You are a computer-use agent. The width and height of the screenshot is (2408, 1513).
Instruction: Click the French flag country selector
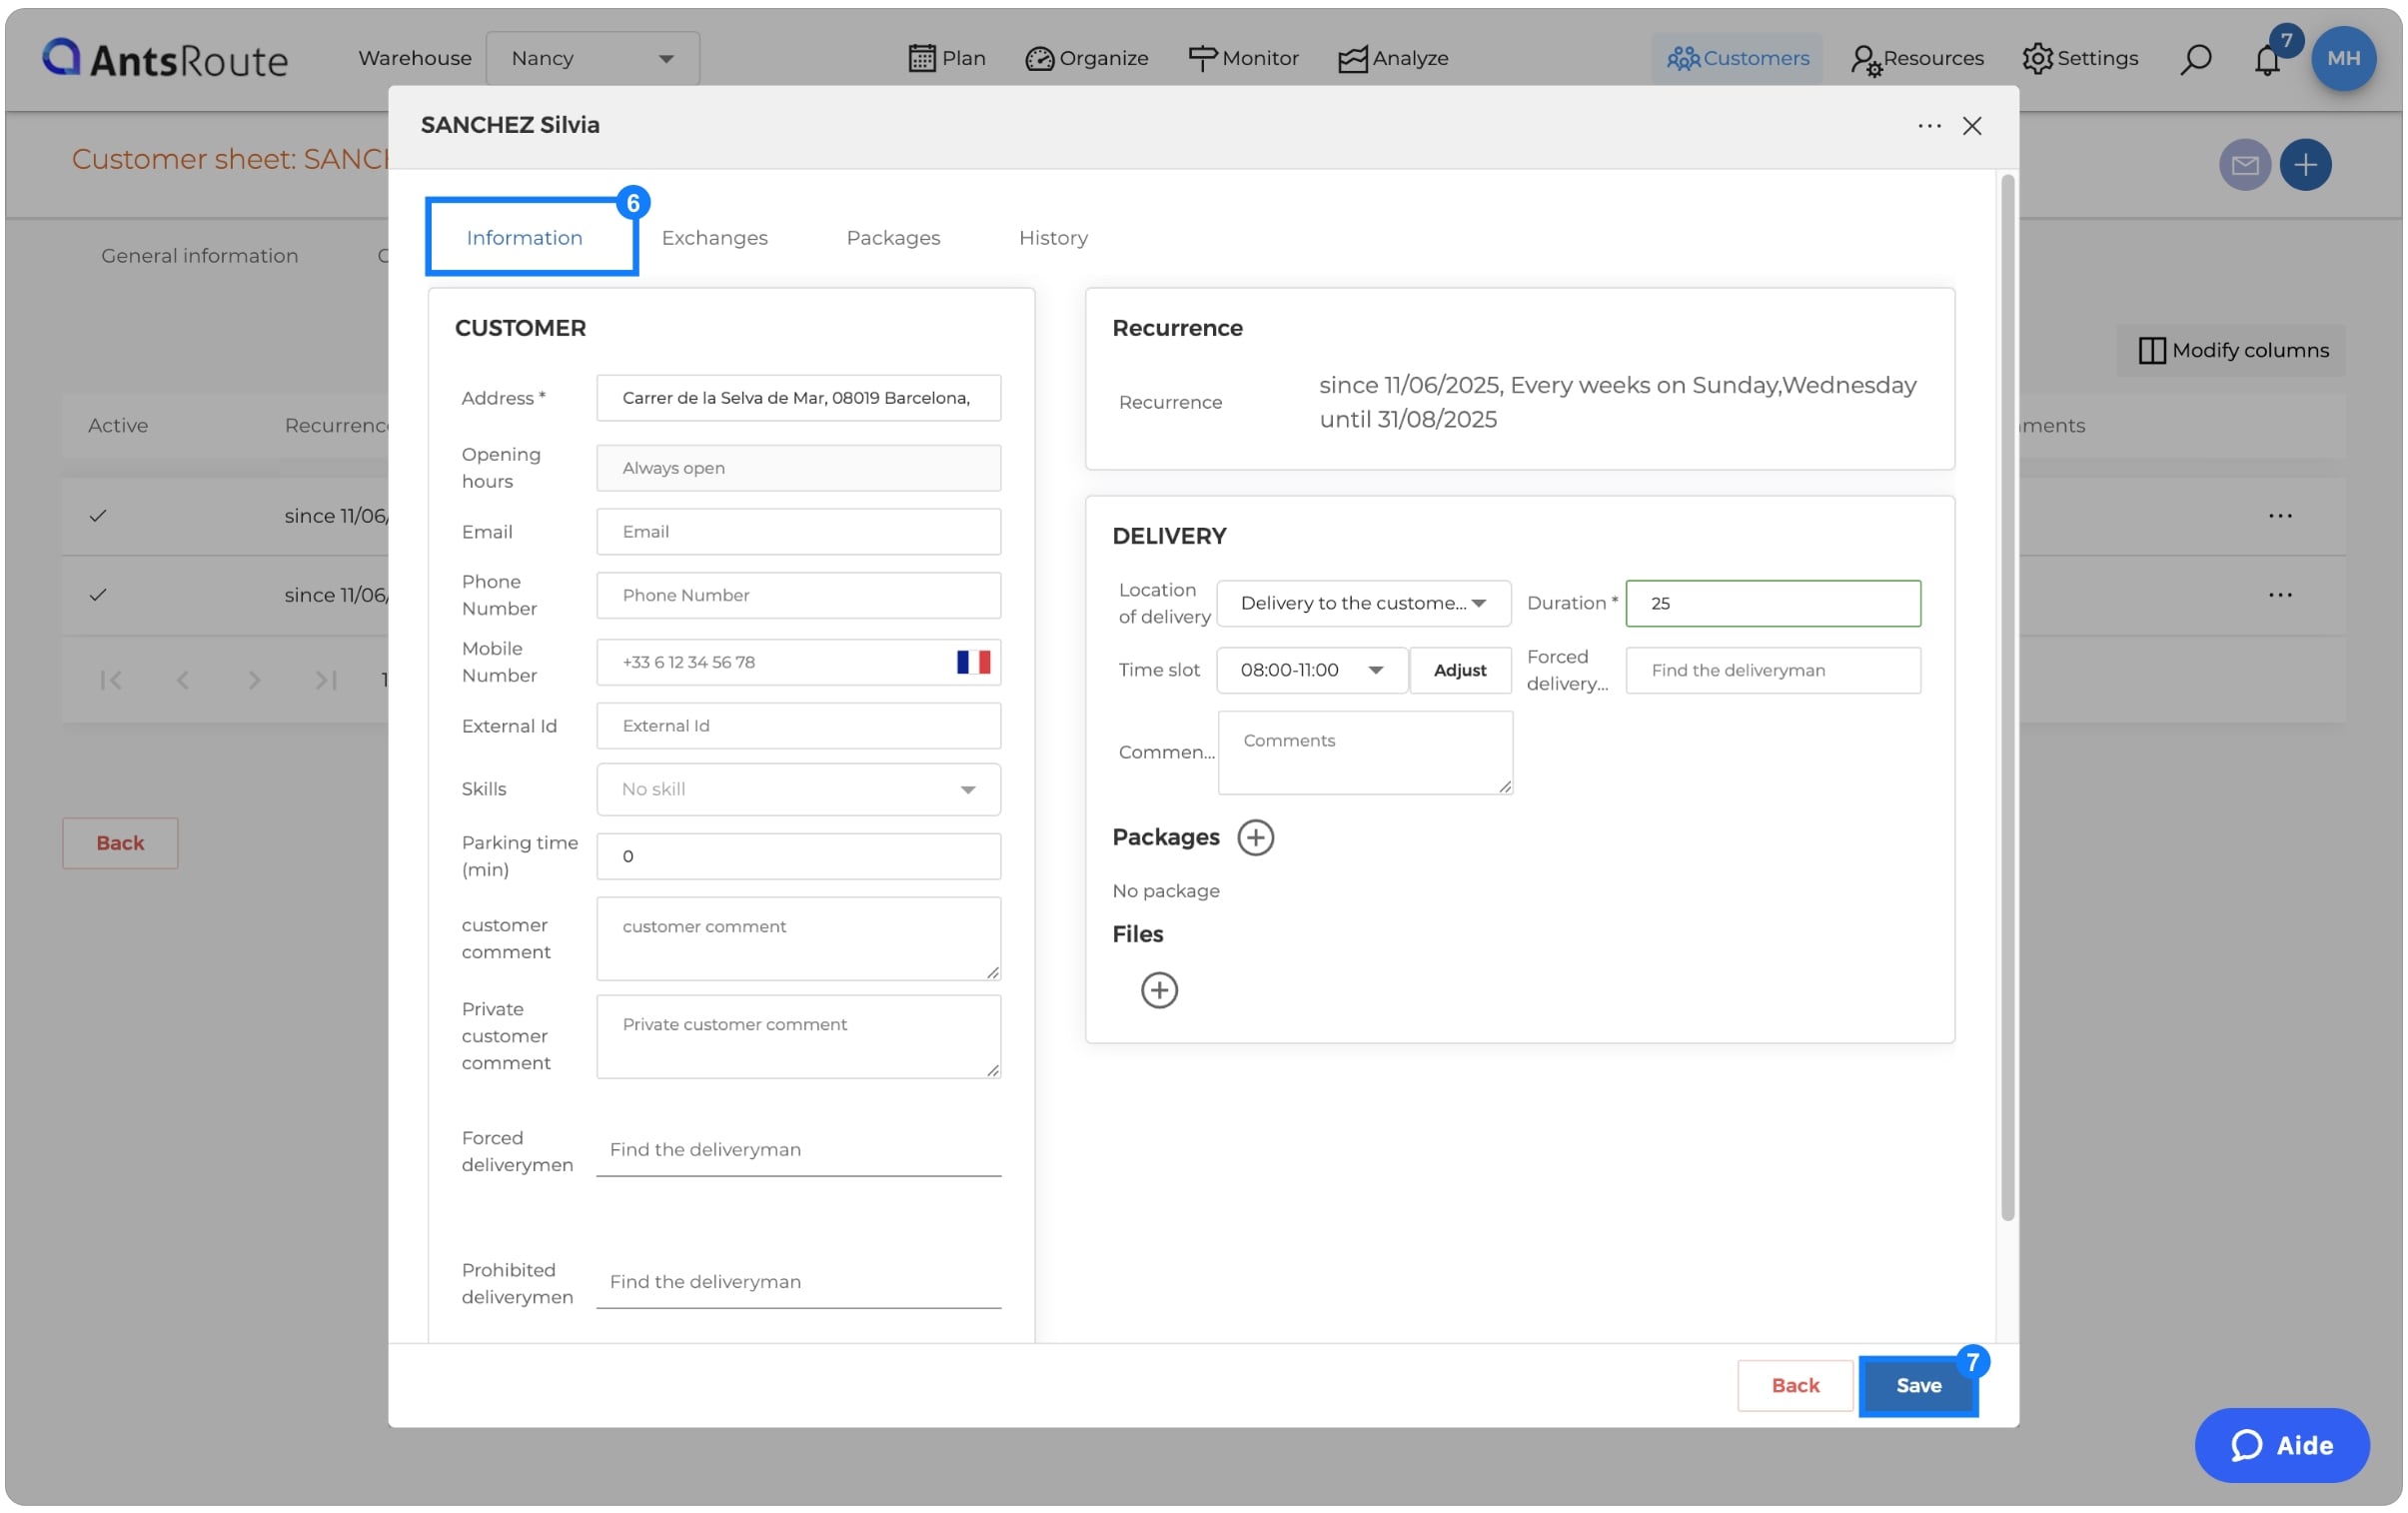pos(972,662)
